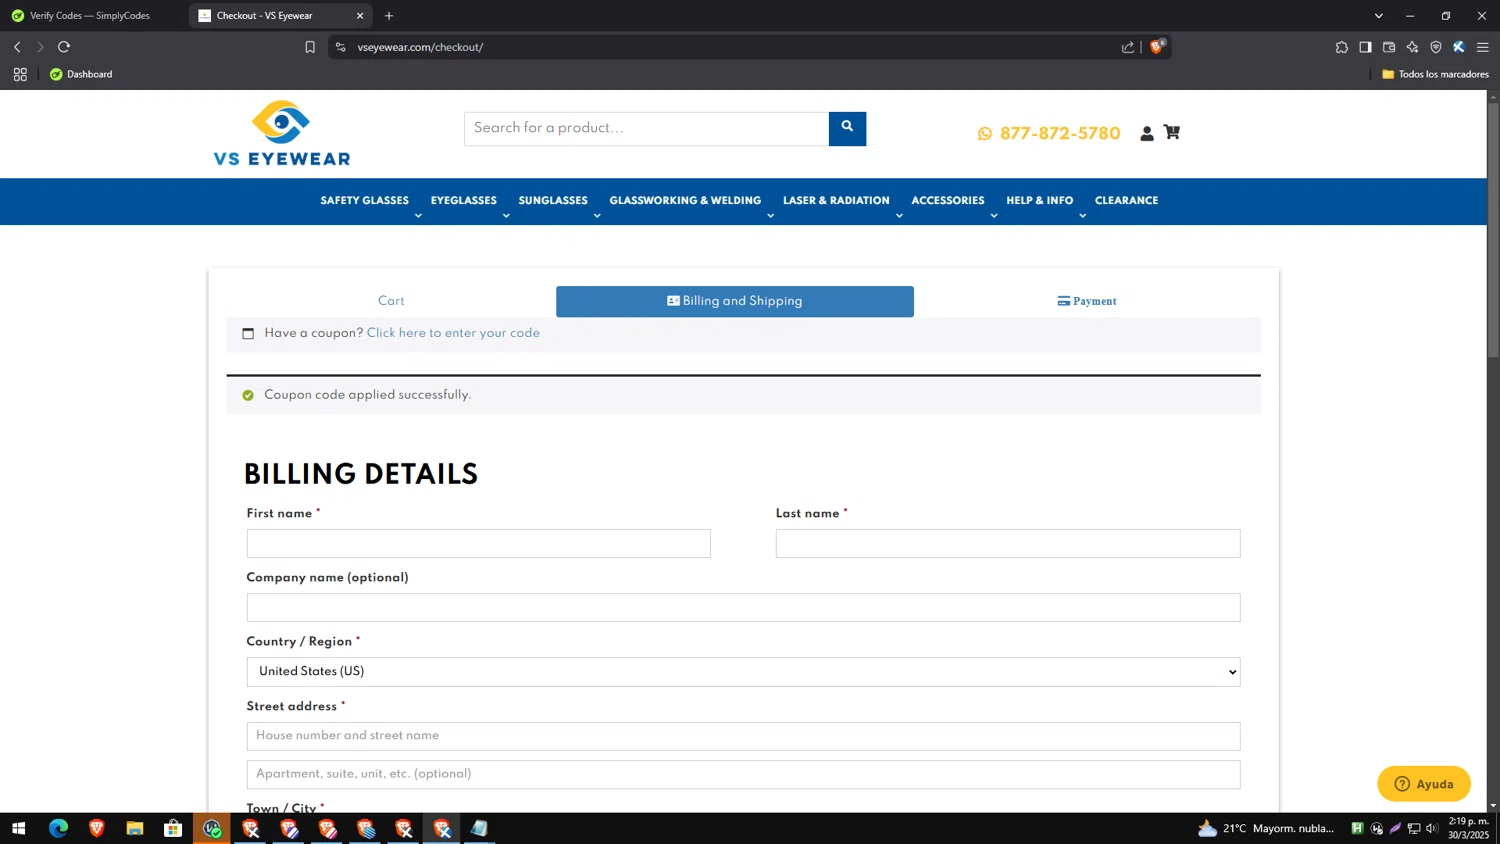Image resolution: width=1500 pixels, height=844 pixels.
Task: Call 877-872-5780 link
Action: coord(1060,134)
